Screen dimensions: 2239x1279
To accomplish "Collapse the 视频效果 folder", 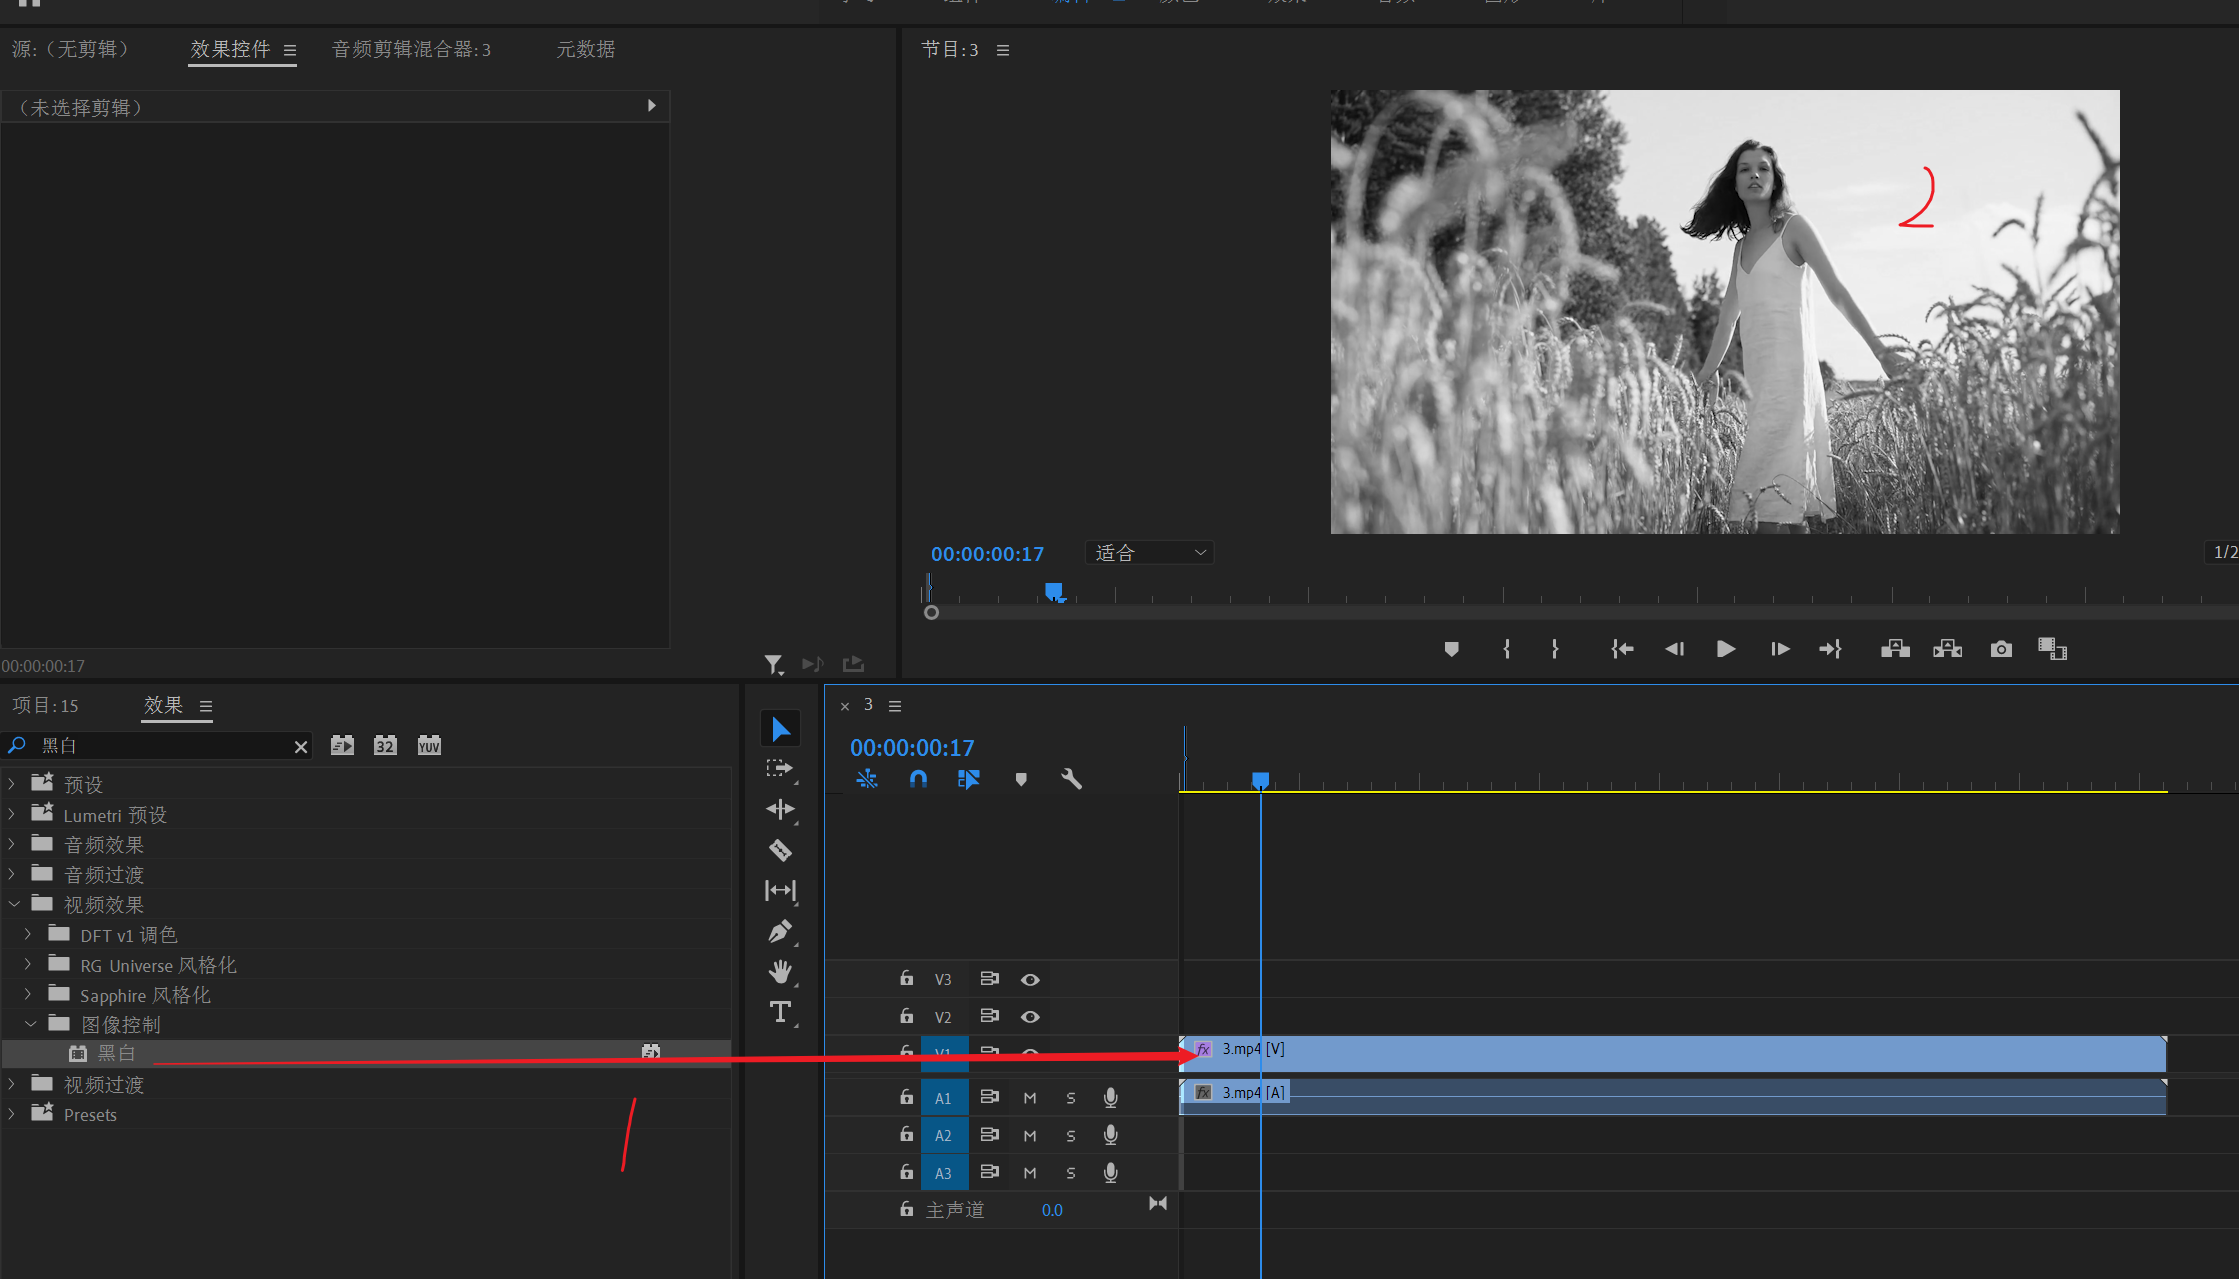I will 13,904.
